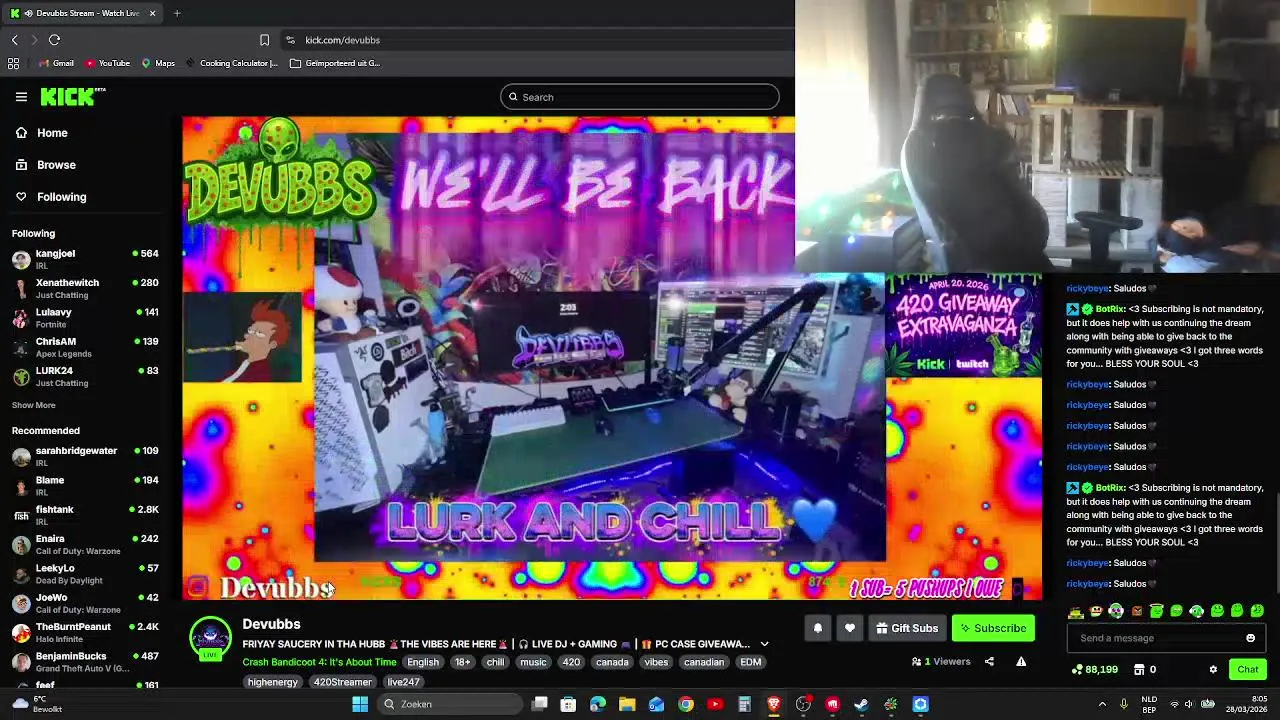Open chat settings gear icon
The image size is (1280, 720).
pos(1213,669)
